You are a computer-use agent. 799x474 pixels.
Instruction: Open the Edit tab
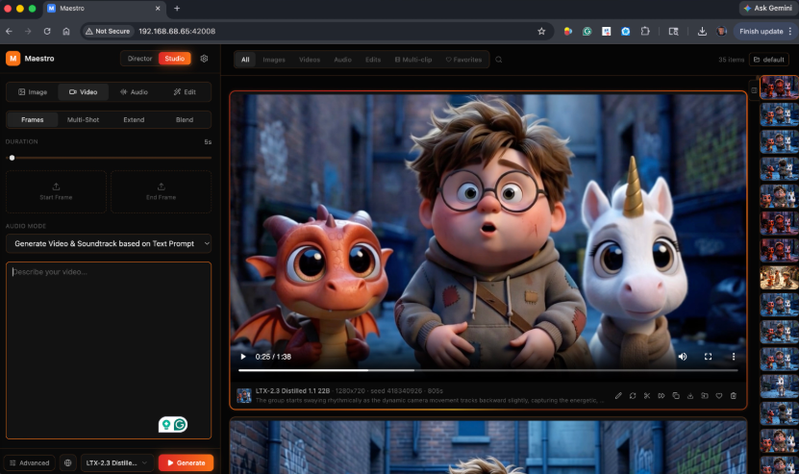[x=184, y=92]
